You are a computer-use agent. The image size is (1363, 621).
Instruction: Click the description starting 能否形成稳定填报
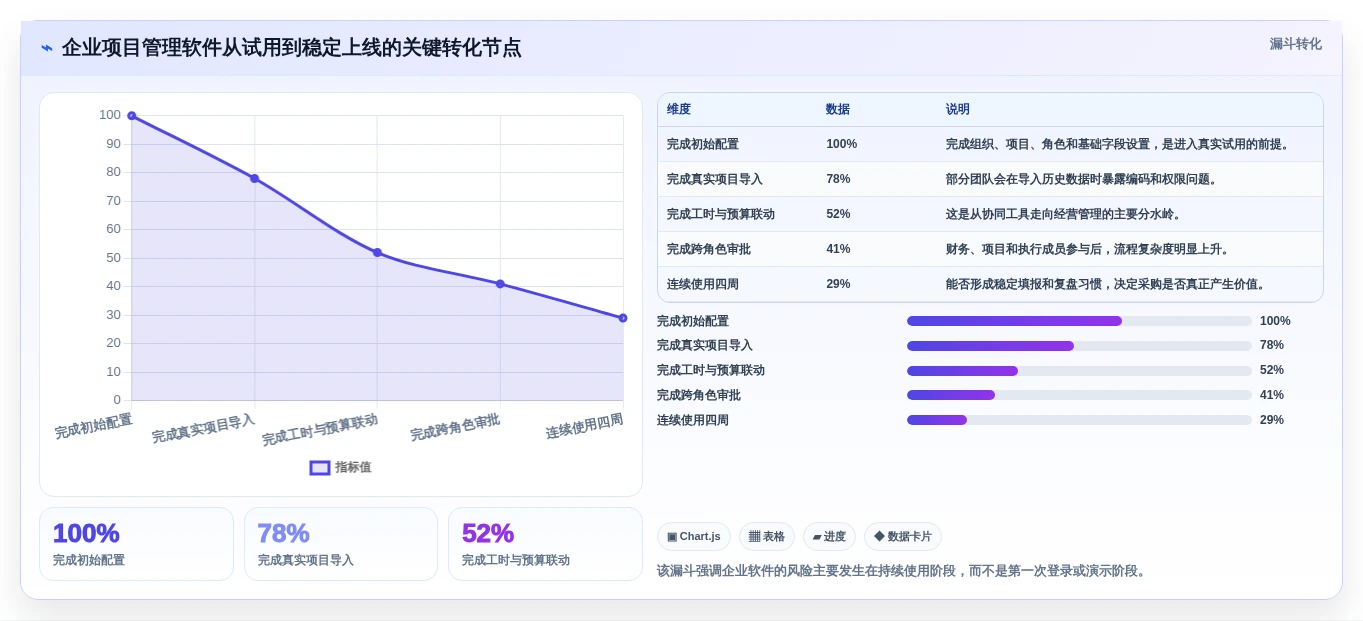point(1108,284)
